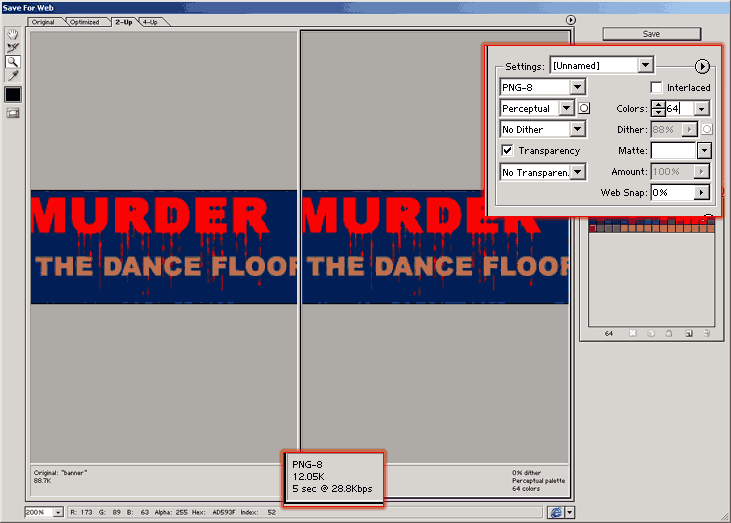Click the Alpha 255 readout

click(171, 512)
